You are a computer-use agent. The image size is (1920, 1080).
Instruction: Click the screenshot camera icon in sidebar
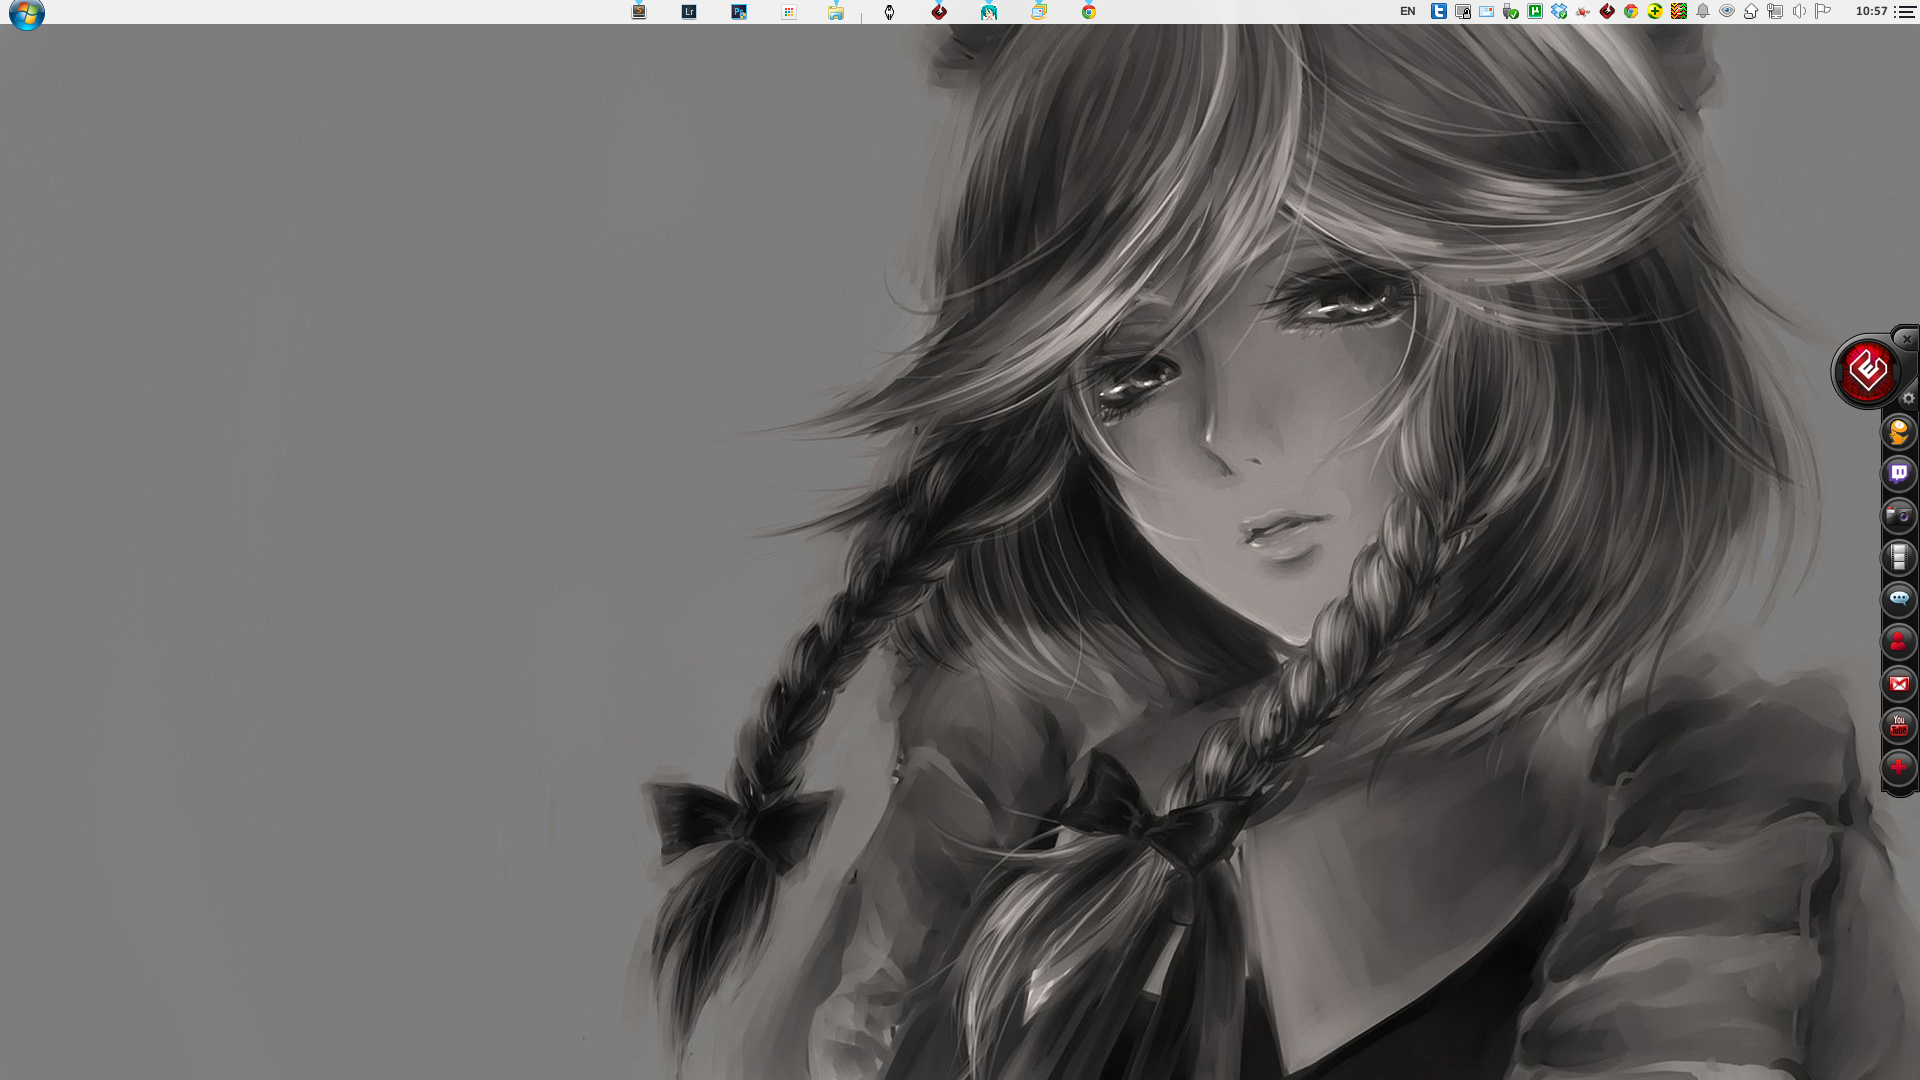[1898, 516]
